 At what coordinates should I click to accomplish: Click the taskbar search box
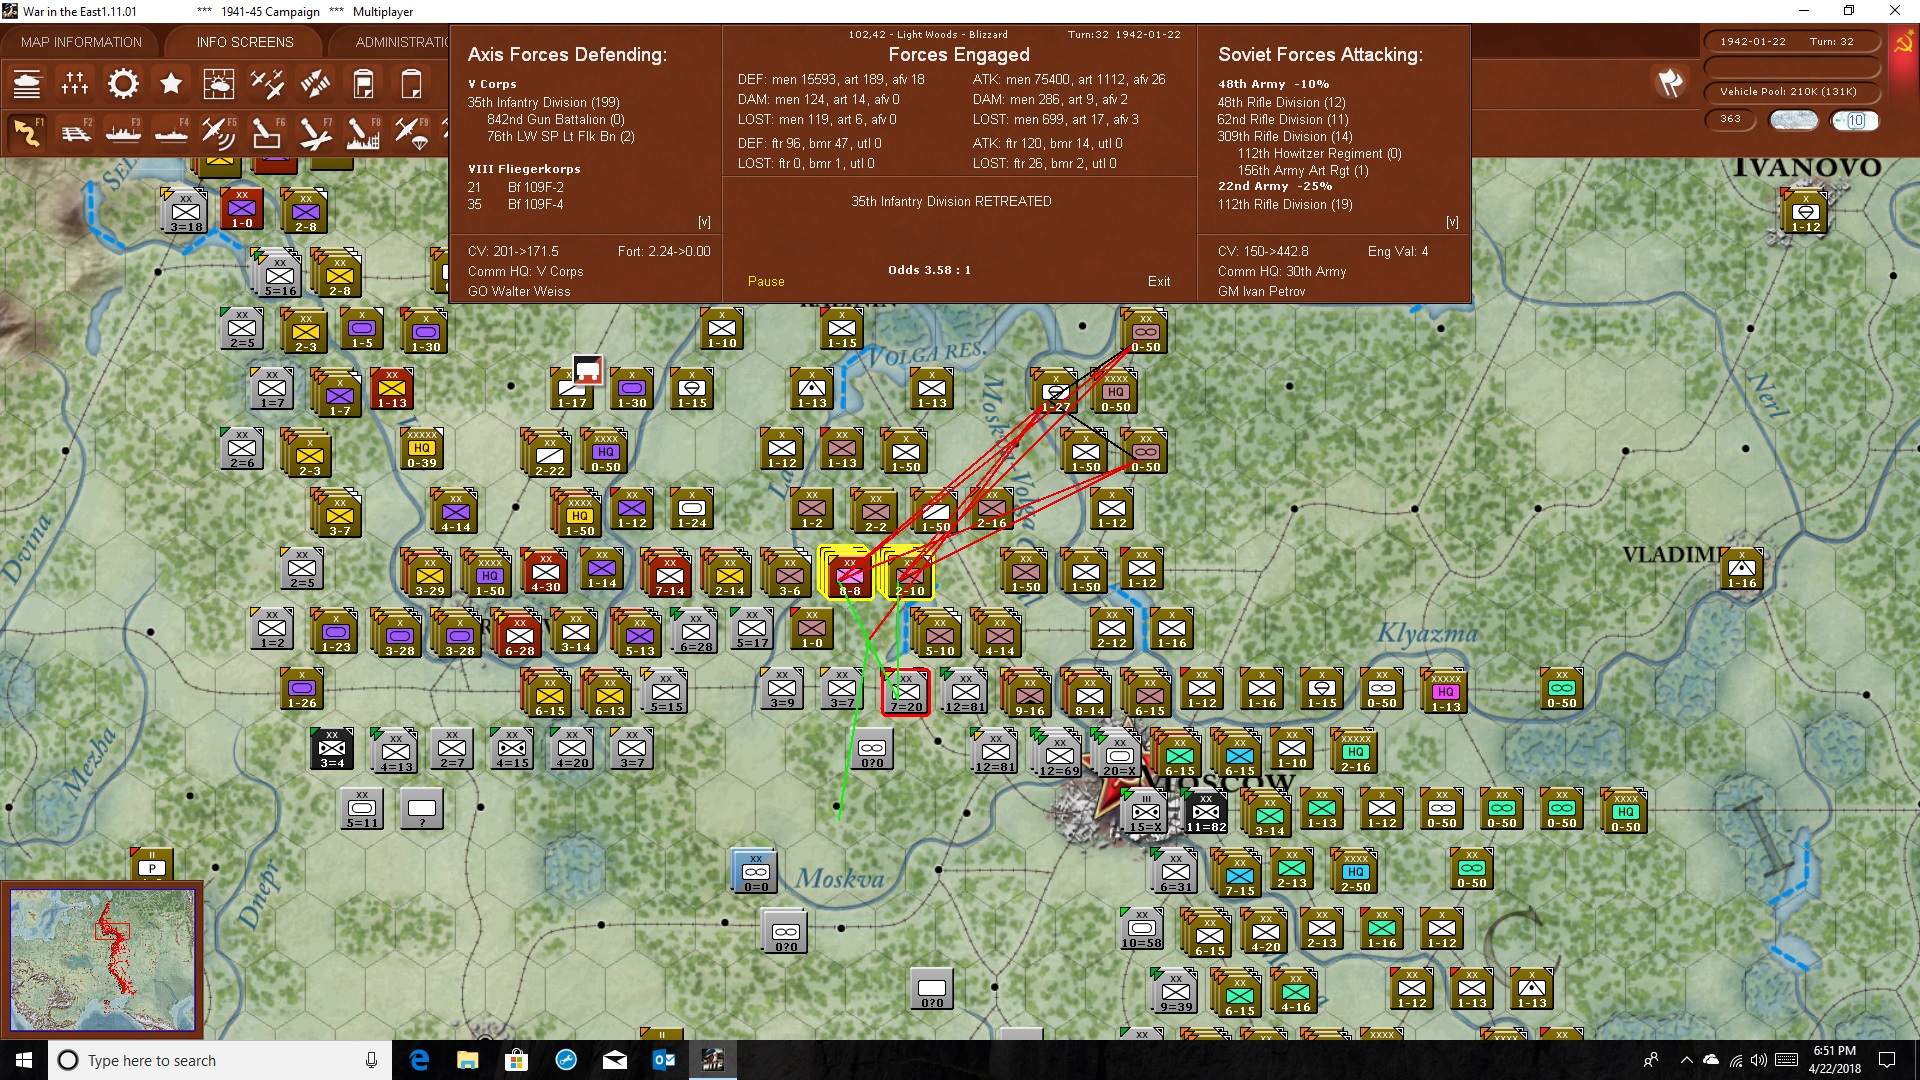(x=220, y=1060)
